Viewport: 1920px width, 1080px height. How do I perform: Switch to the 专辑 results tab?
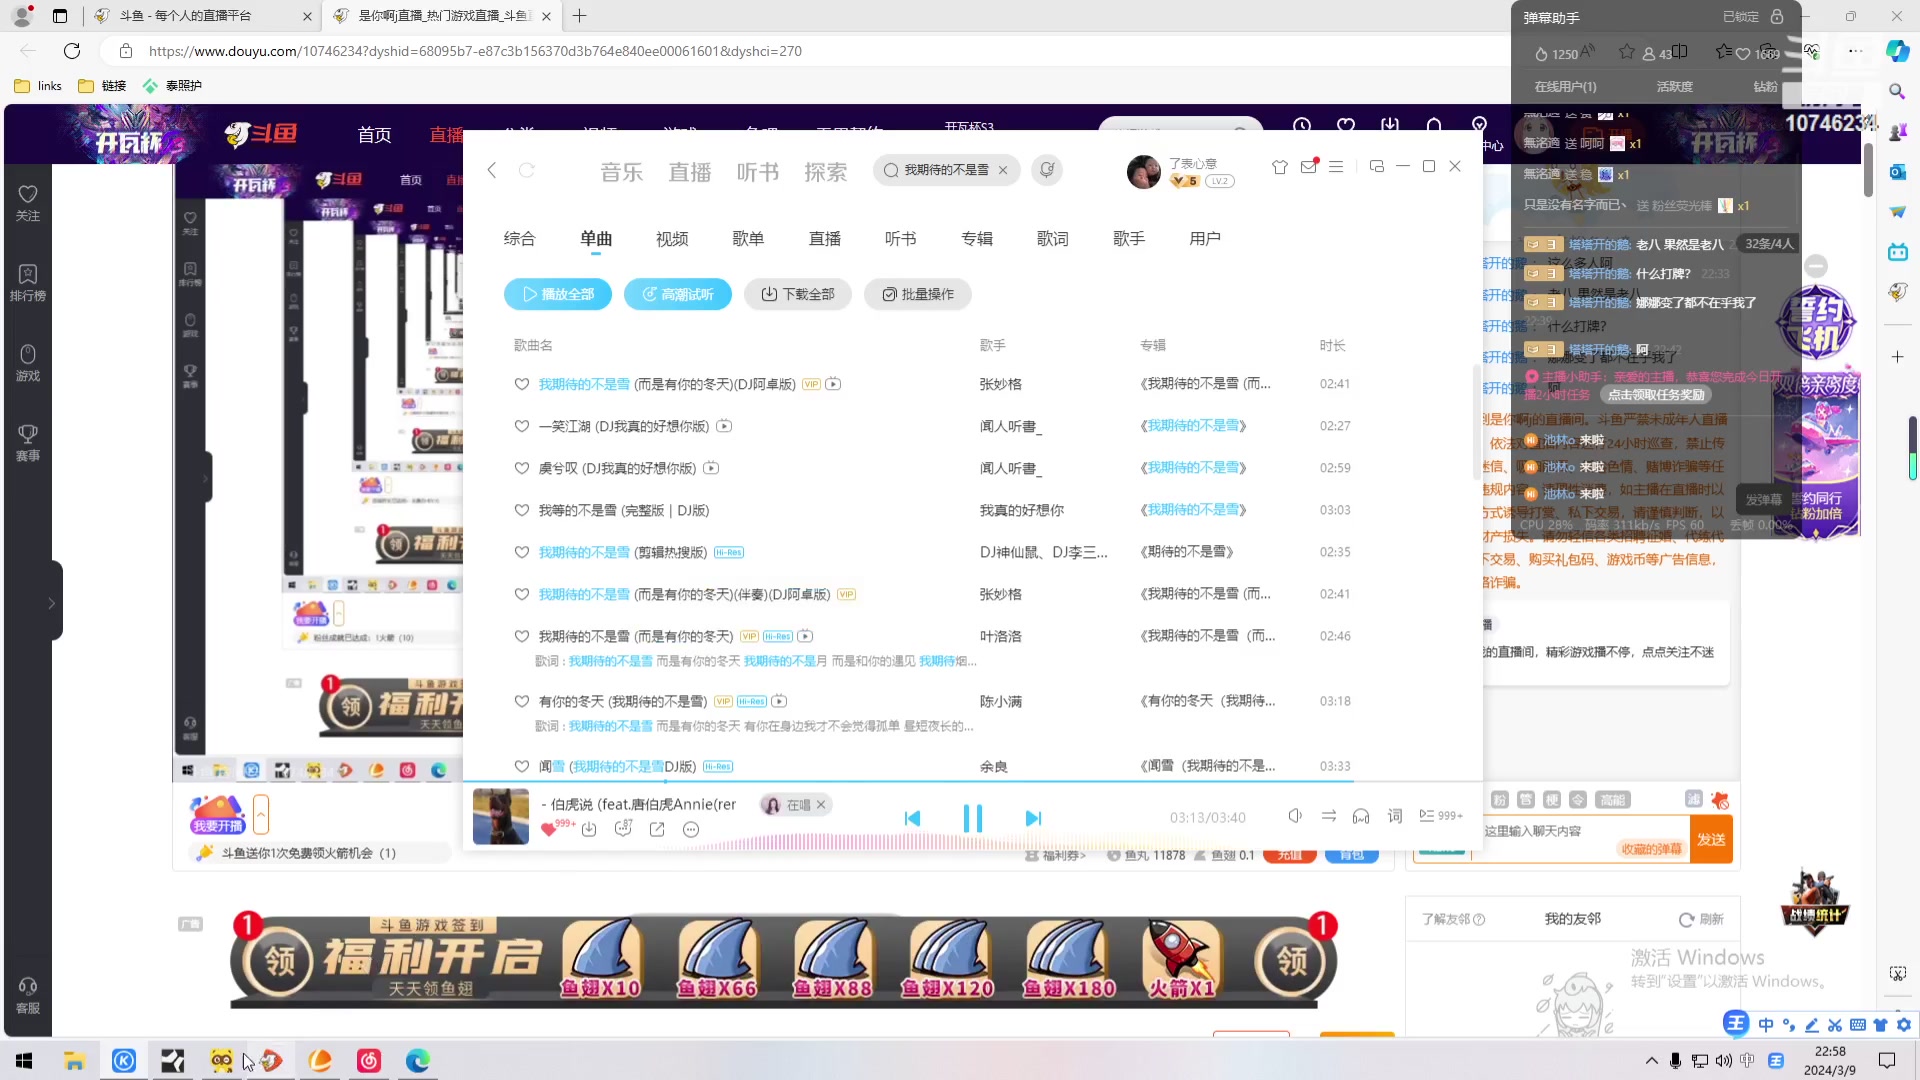tap(977, 239)
